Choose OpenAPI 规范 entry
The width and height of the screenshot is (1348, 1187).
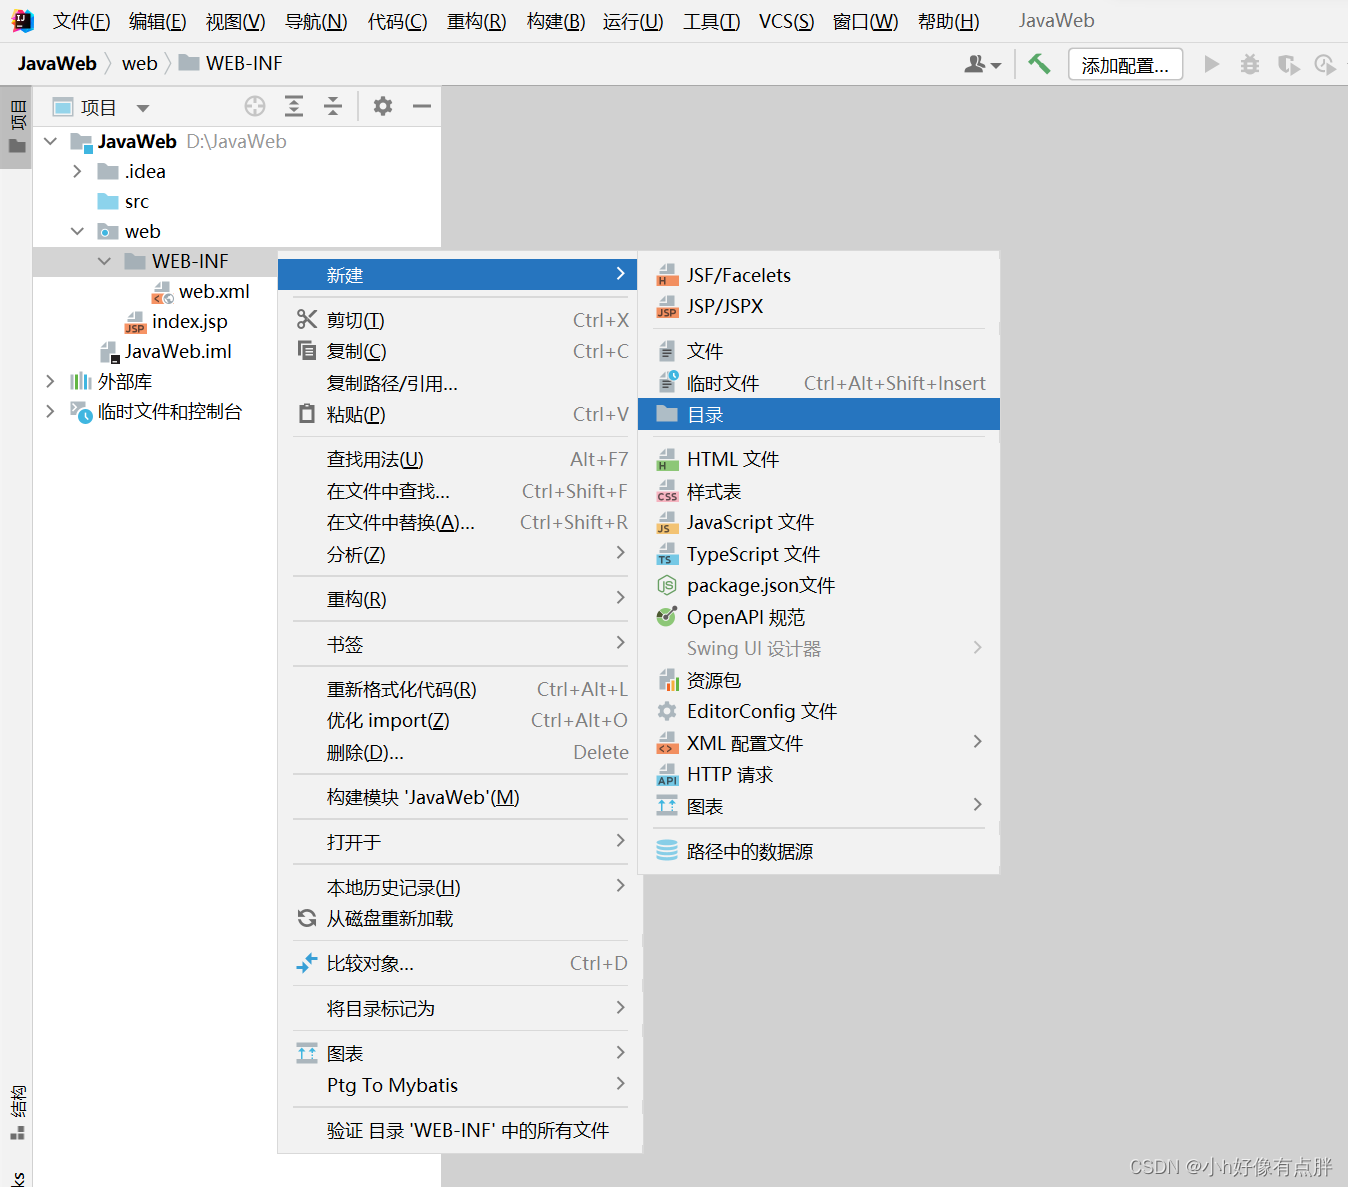point(819,617)
